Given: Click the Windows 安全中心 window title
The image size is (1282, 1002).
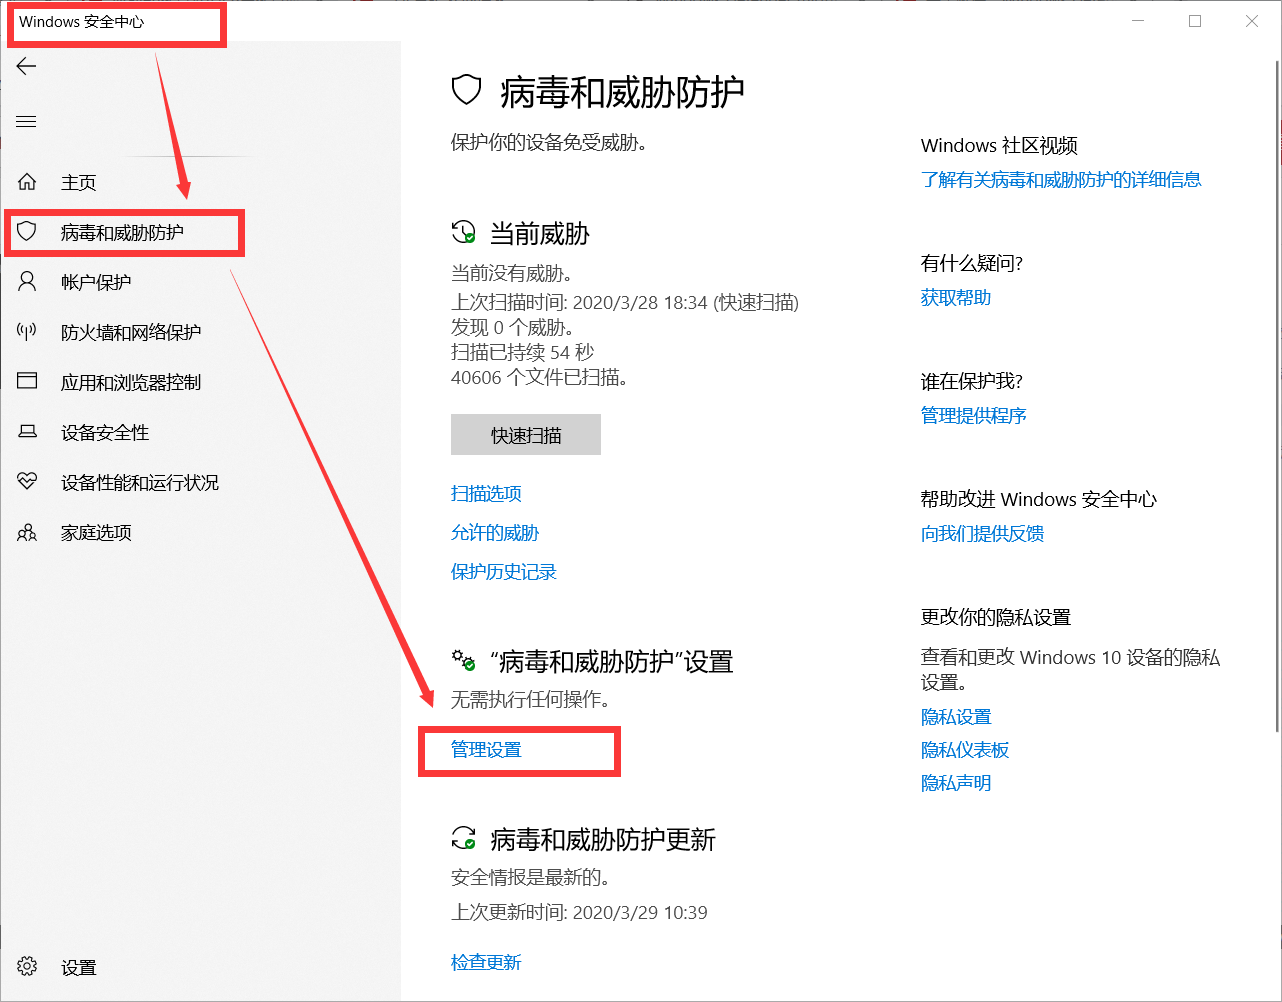Looking at the screenshot, I should click(x=81, y=21).
